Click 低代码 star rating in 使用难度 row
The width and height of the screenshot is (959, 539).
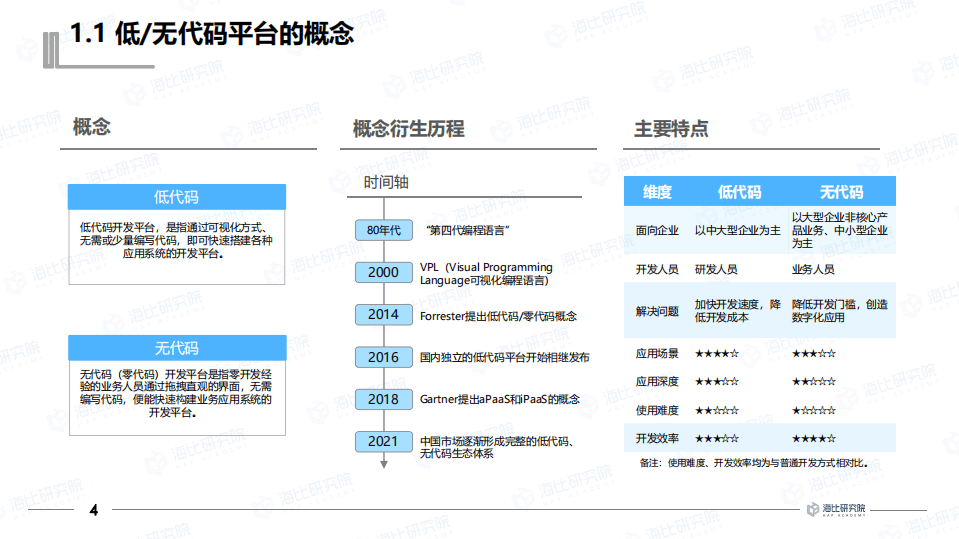click(x=717, y=410)
